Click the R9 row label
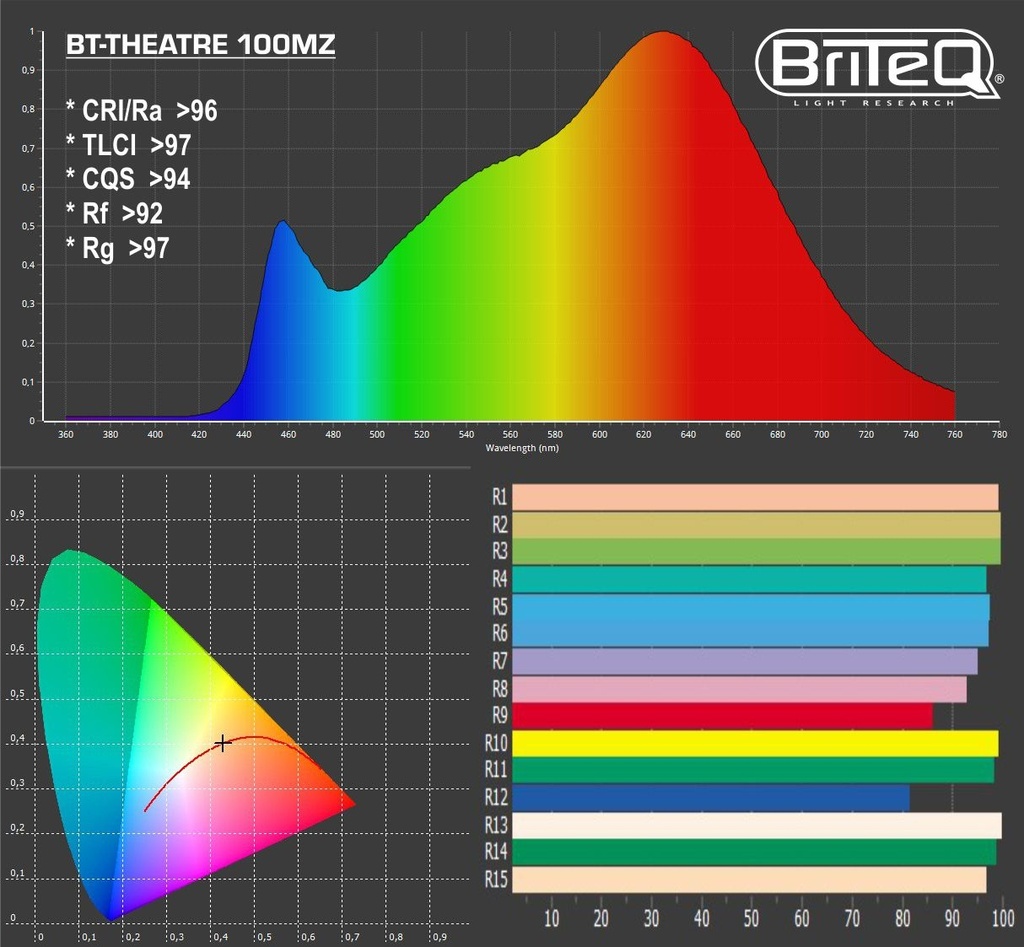The width and height of the screenshot is (1024, 947). coord(500,716)
